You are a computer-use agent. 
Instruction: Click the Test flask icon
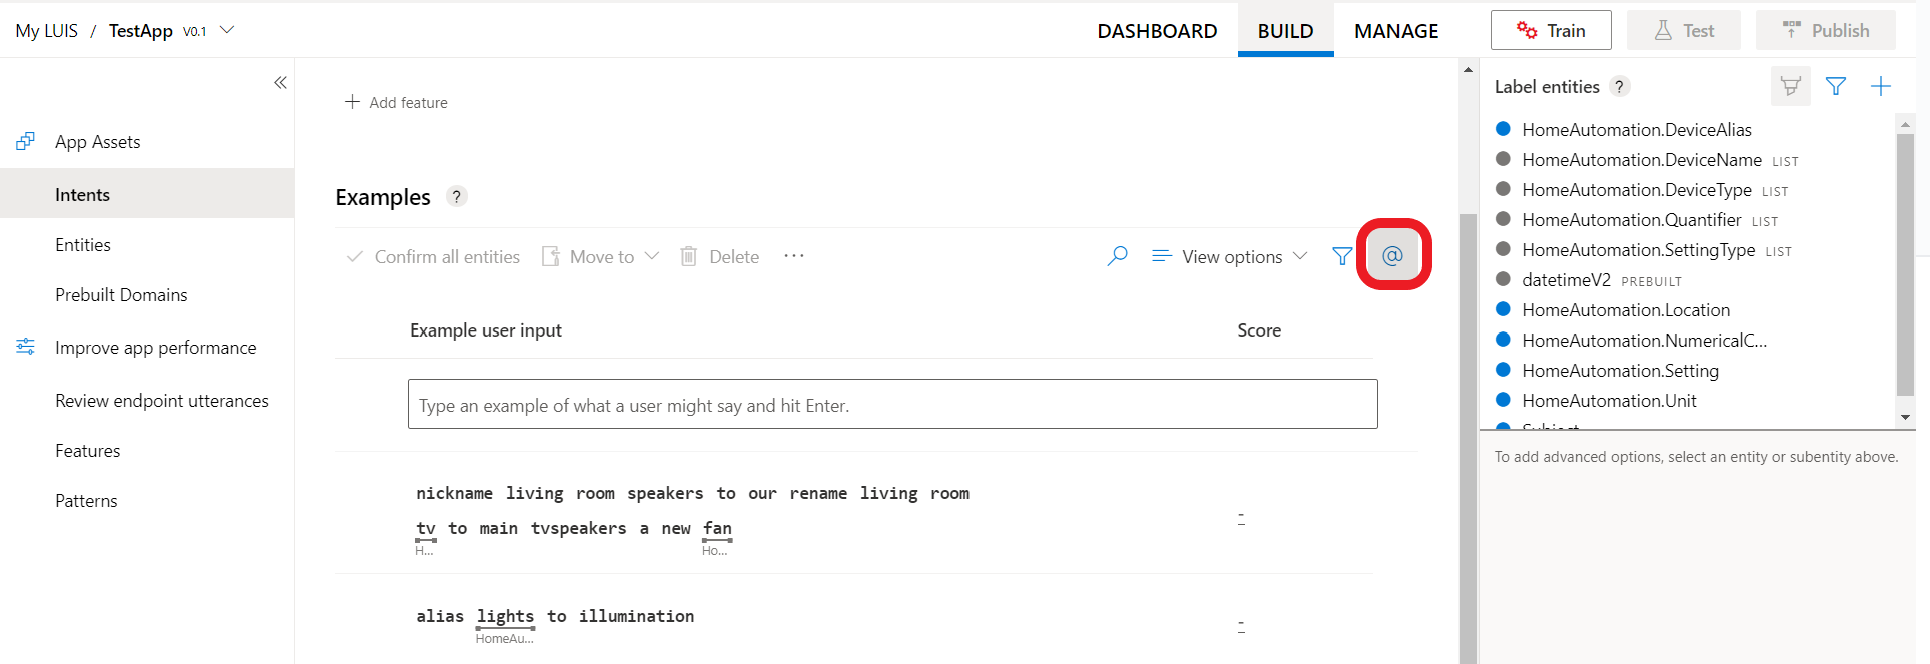click(1663, 30)
